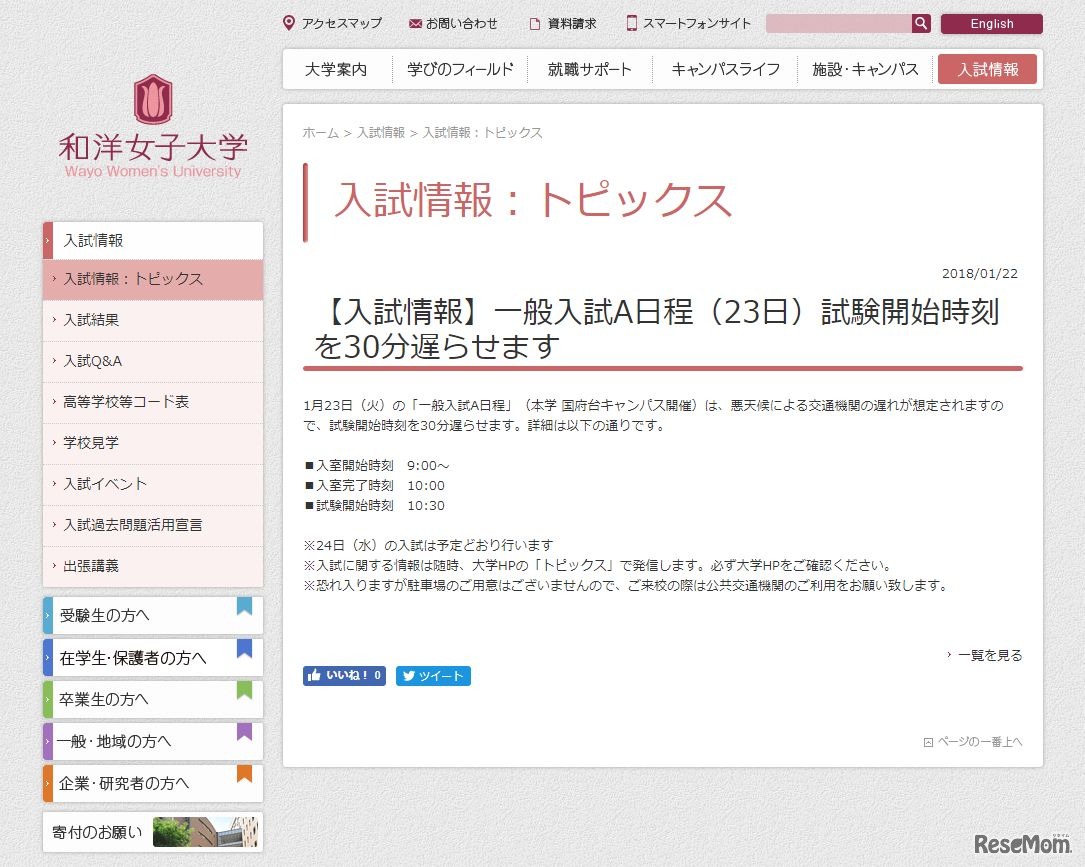Click the 寄付のお願い banner thumbnail
Image resolution: width=1085 pixels, height=867 pixels.
point(204,832)
